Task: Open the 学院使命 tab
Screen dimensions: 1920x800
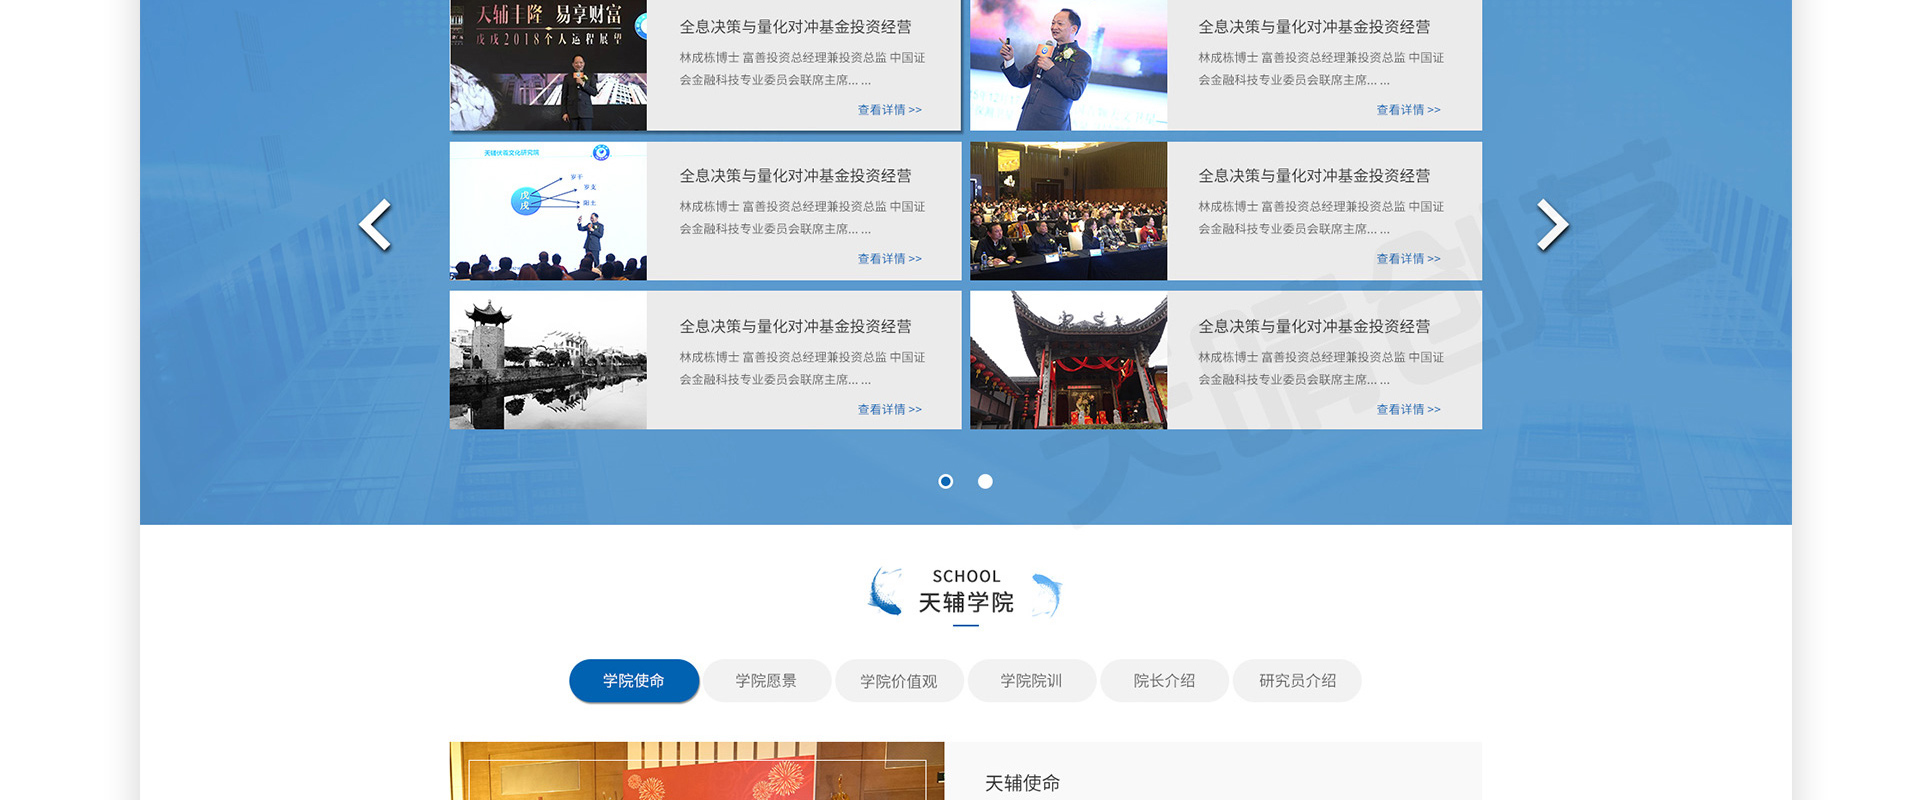Action: [633, 681]
